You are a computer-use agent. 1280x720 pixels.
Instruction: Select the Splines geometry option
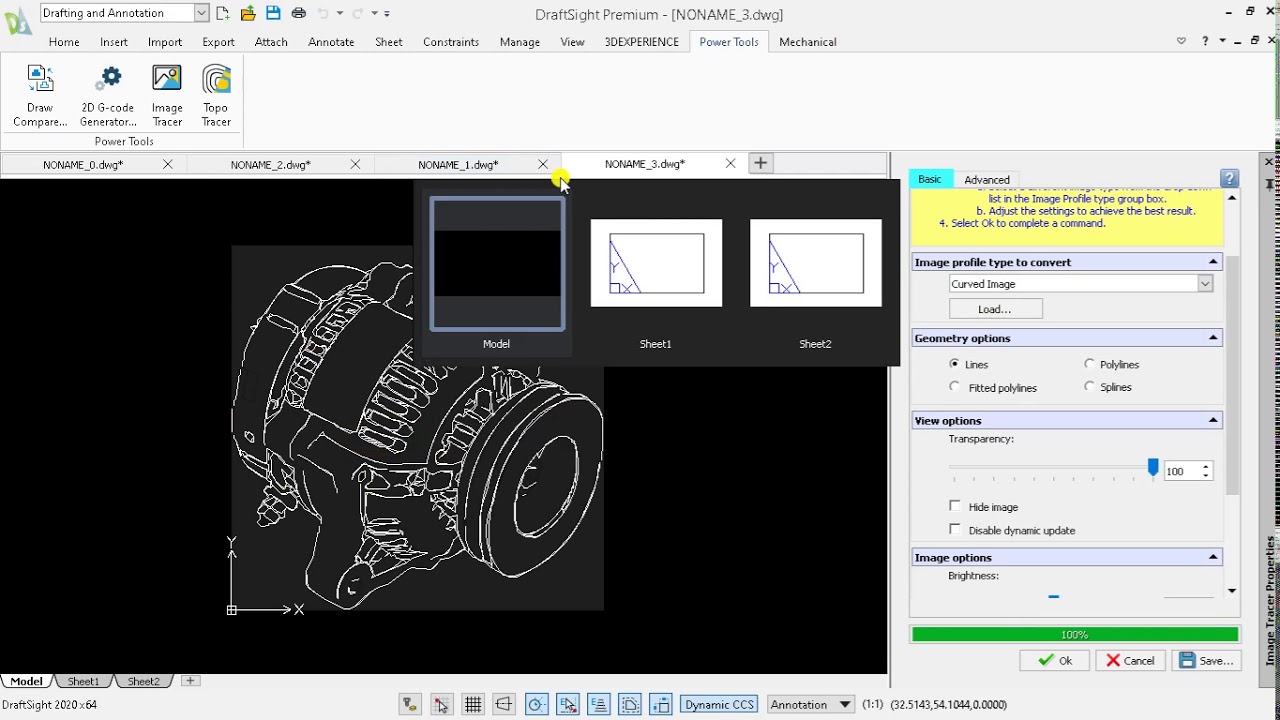pyautogui.click(x=1090, y=387)
